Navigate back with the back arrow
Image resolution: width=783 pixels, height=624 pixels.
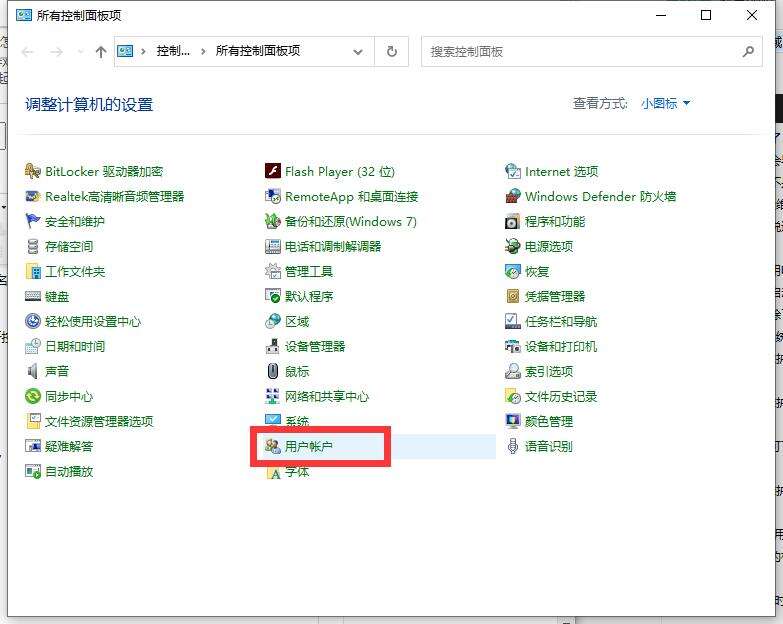click(28, 51)
